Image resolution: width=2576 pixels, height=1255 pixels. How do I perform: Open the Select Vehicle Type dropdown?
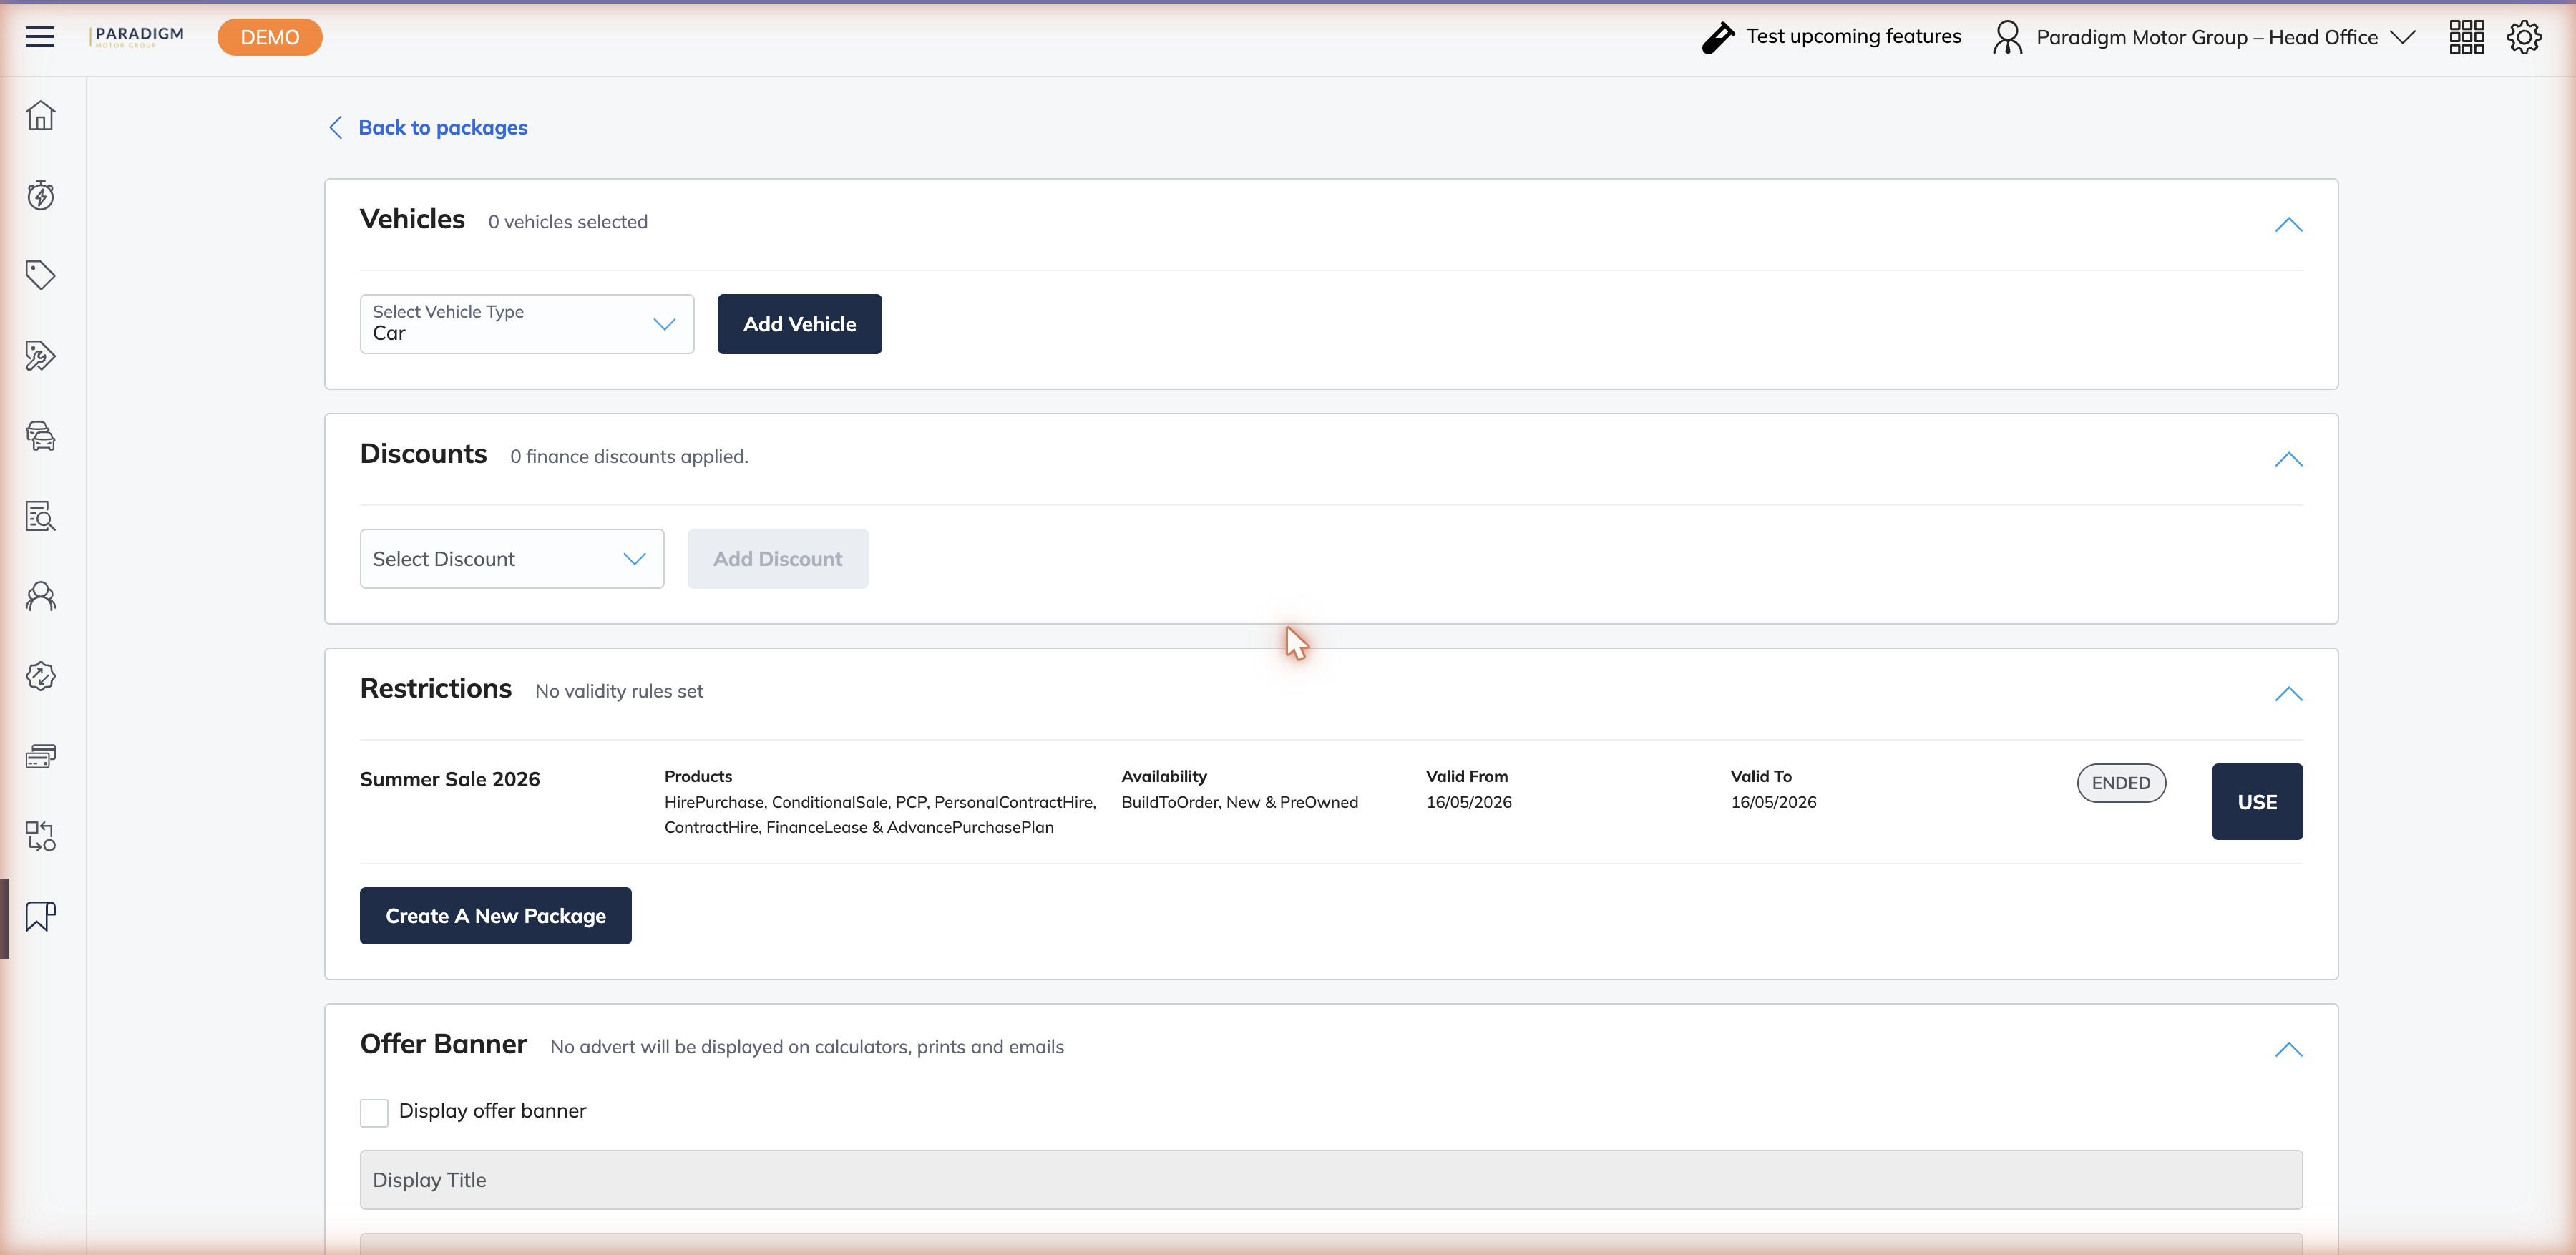[x=527, y=324]
